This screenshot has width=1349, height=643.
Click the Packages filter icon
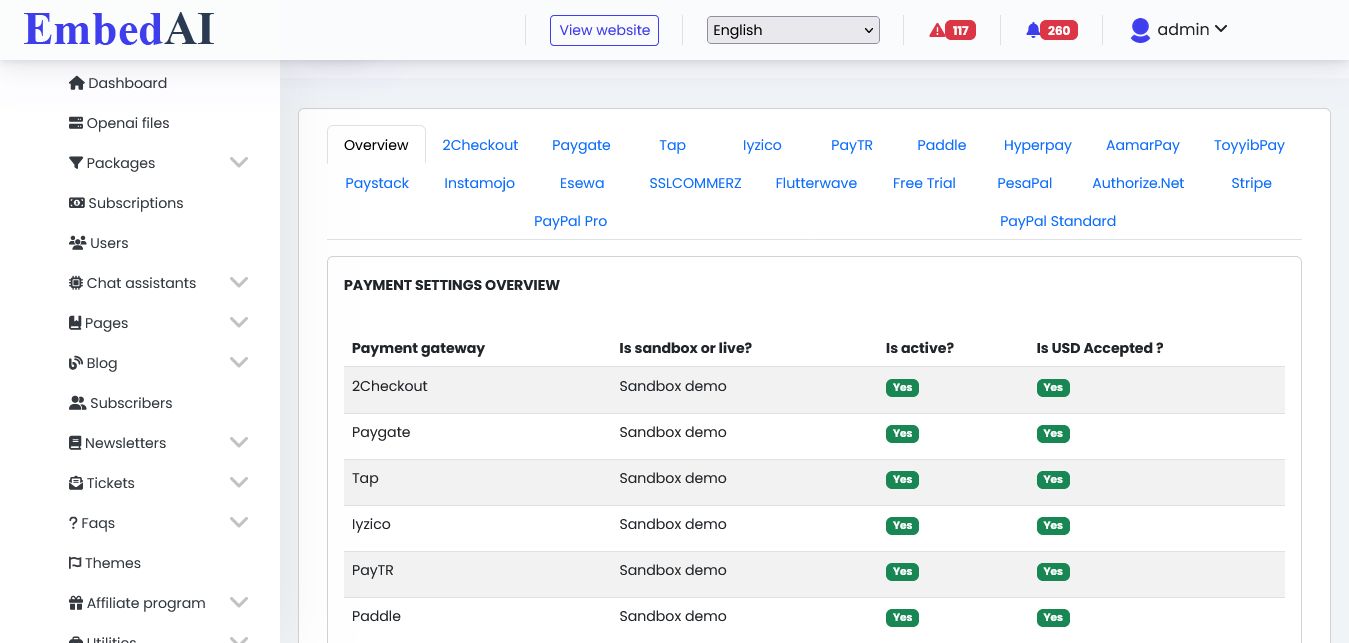point(76,163)
